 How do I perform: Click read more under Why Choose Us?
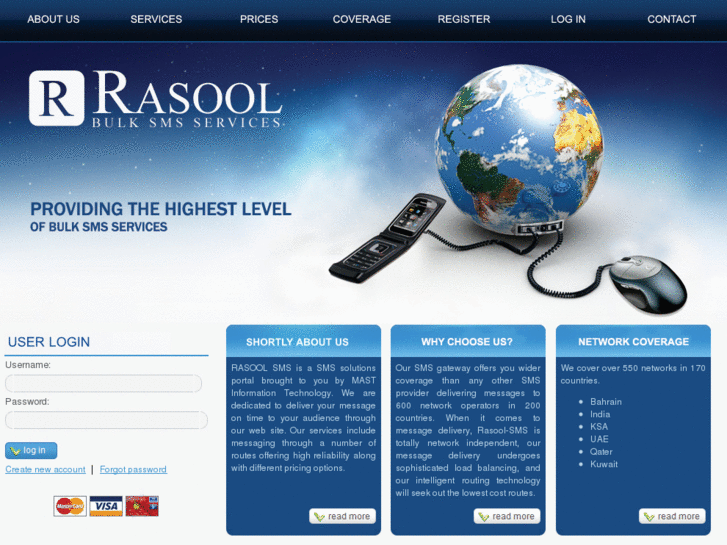507,516
